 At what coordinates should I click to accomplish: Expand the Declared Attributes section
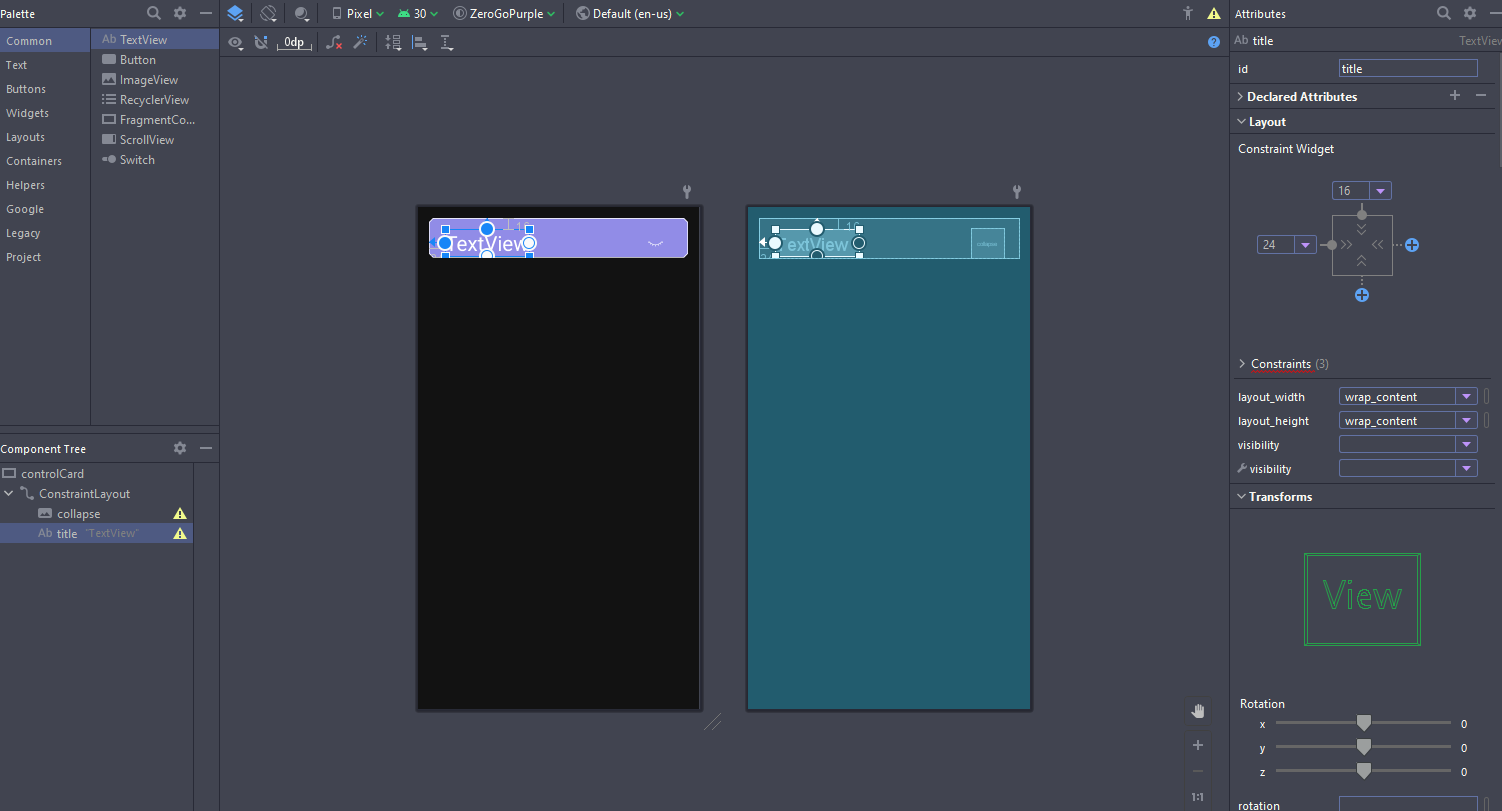[1240, 97]
